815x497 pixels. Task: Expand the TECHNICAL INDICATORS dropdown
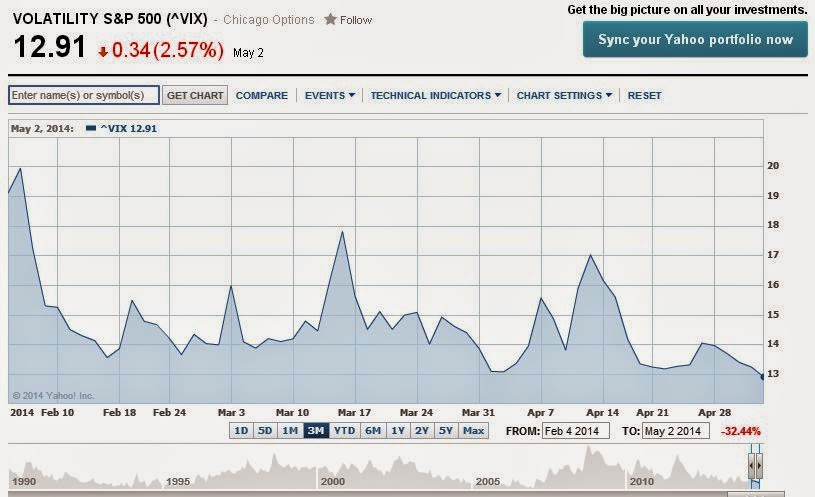[x=436, y=96]
